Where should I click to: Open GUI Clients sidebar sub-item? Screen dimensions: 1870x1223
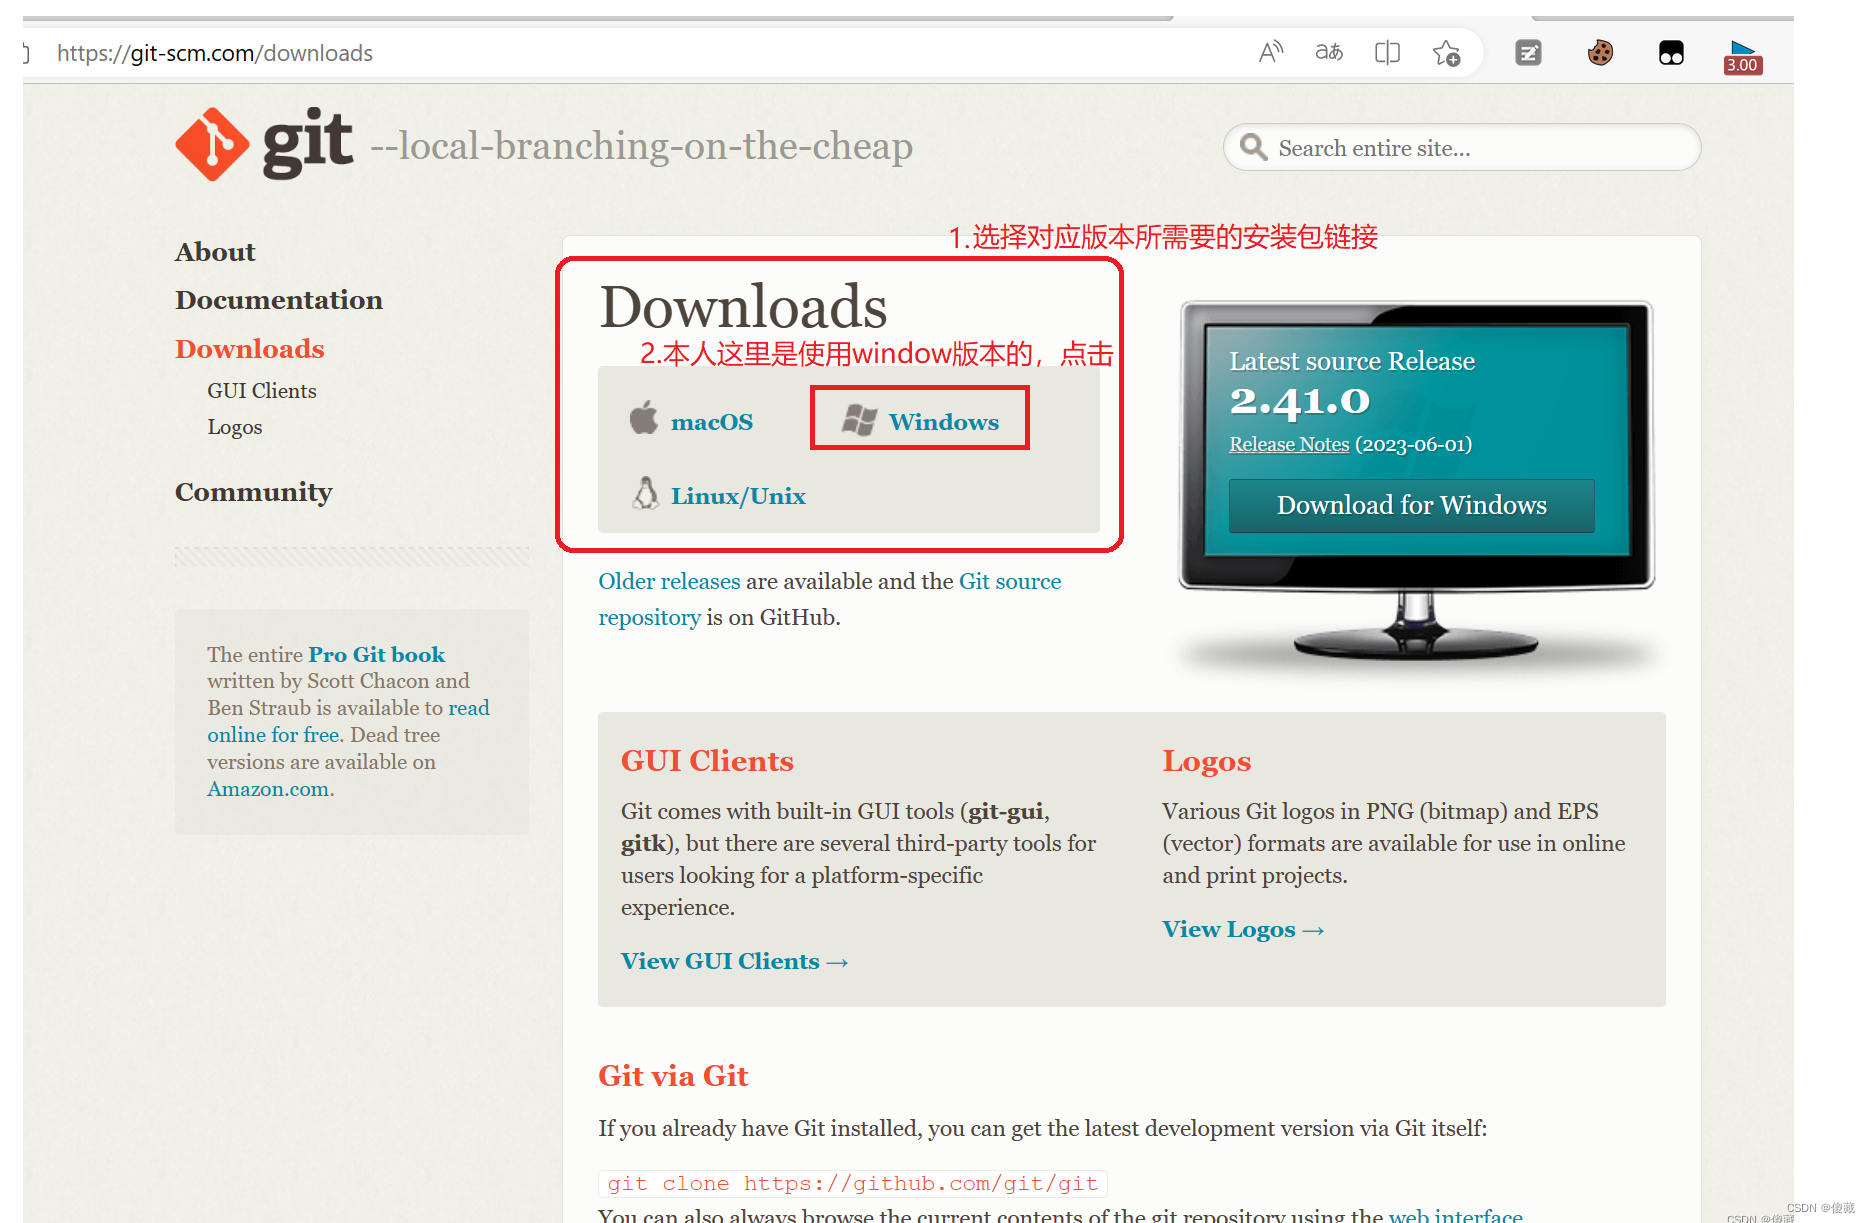click(x=262, y=391)
